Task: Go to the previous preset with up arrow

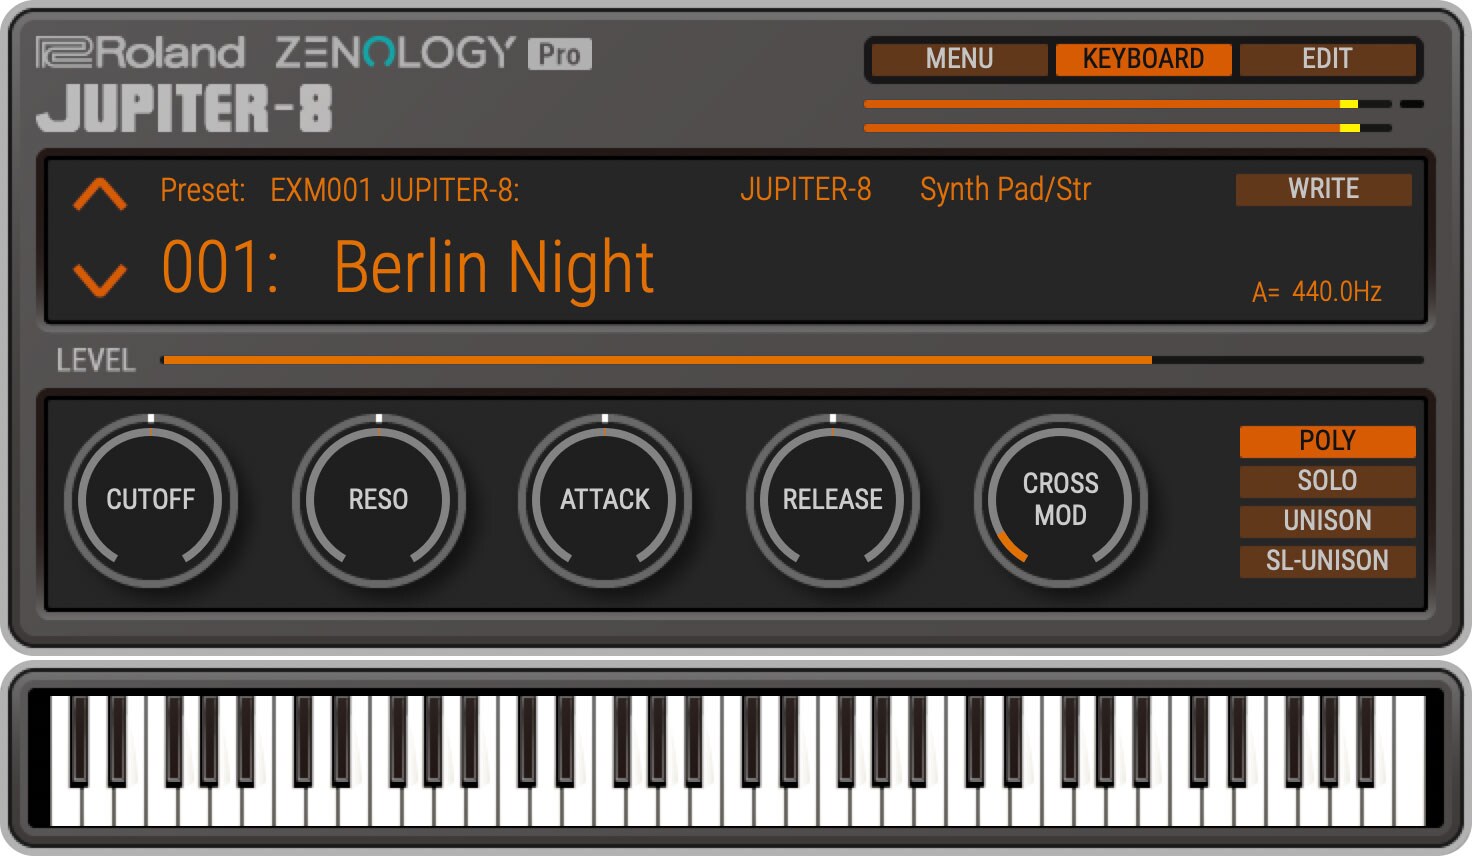Action: (100, 195)
